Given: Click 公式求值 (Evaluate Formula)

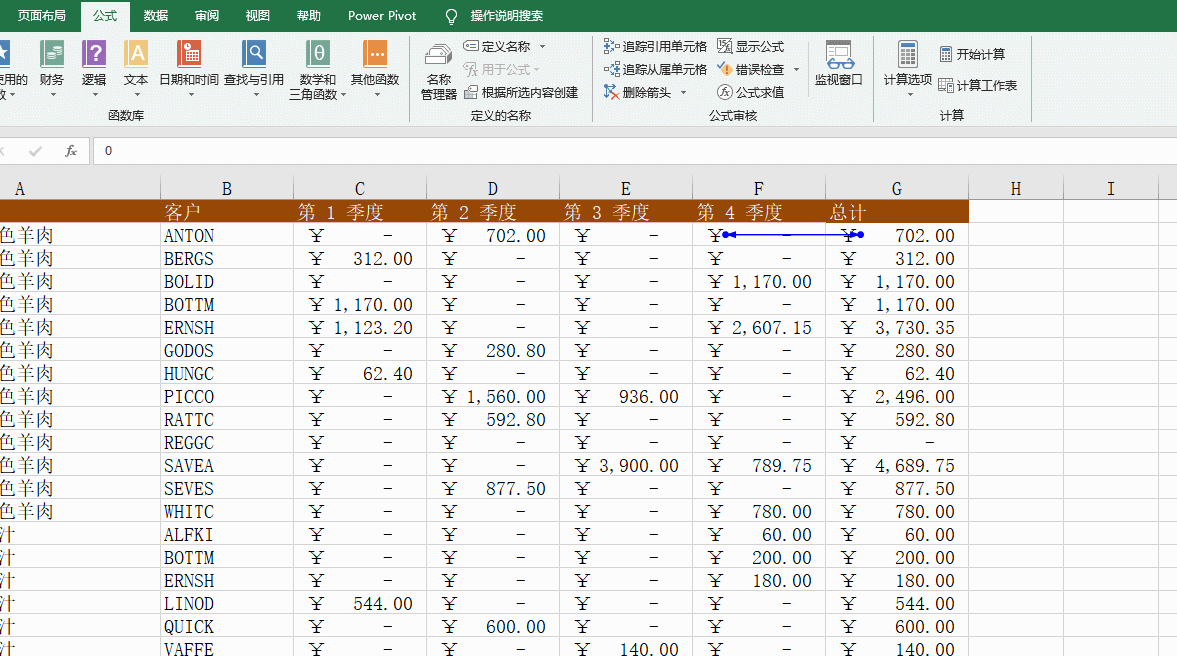Looking at the screenshot, I should pyautogui.click(x=750, y=92).
